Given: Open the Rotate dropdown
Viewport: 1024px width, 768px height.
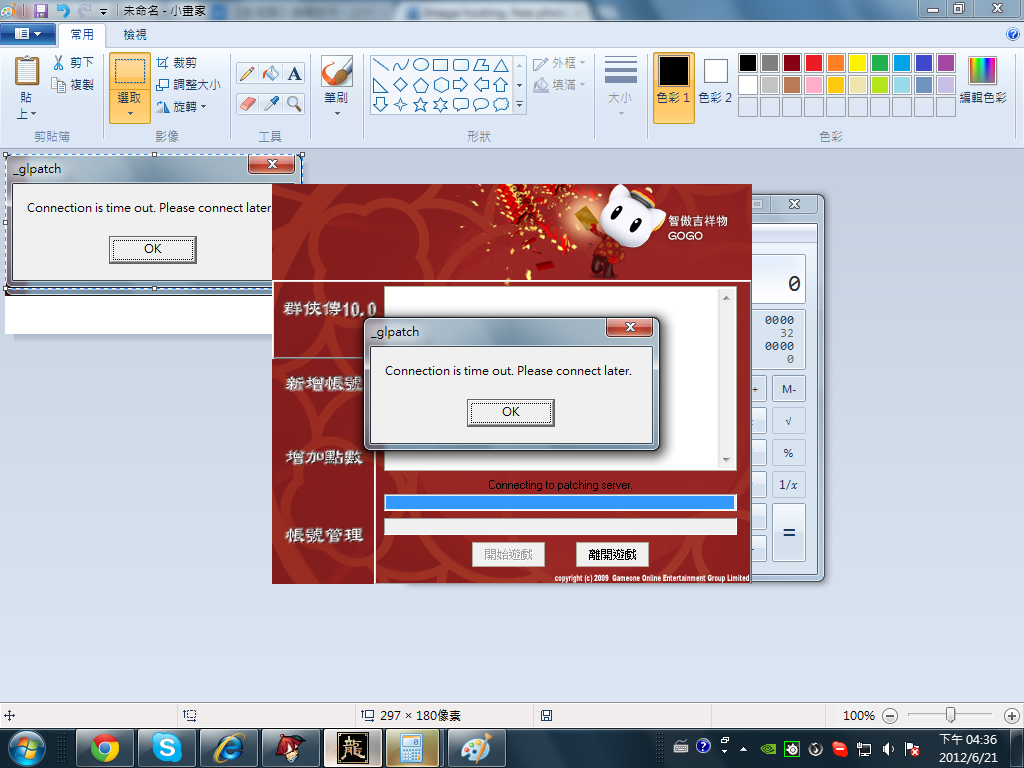Looking at the screenshot, I should point(181,106).
